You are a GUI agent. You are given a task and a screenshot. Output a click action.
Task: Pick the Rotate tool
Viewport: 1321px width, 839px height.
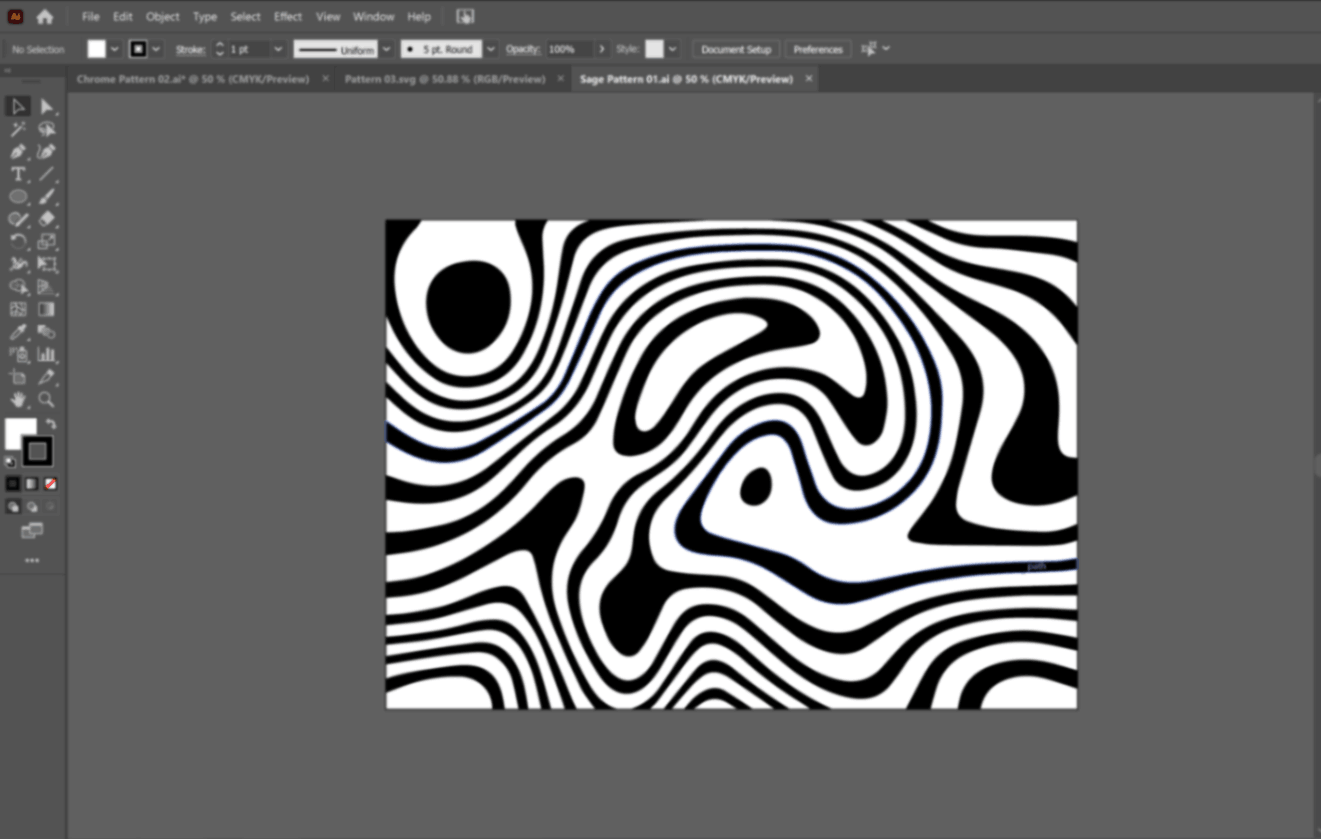click(18, 241)
